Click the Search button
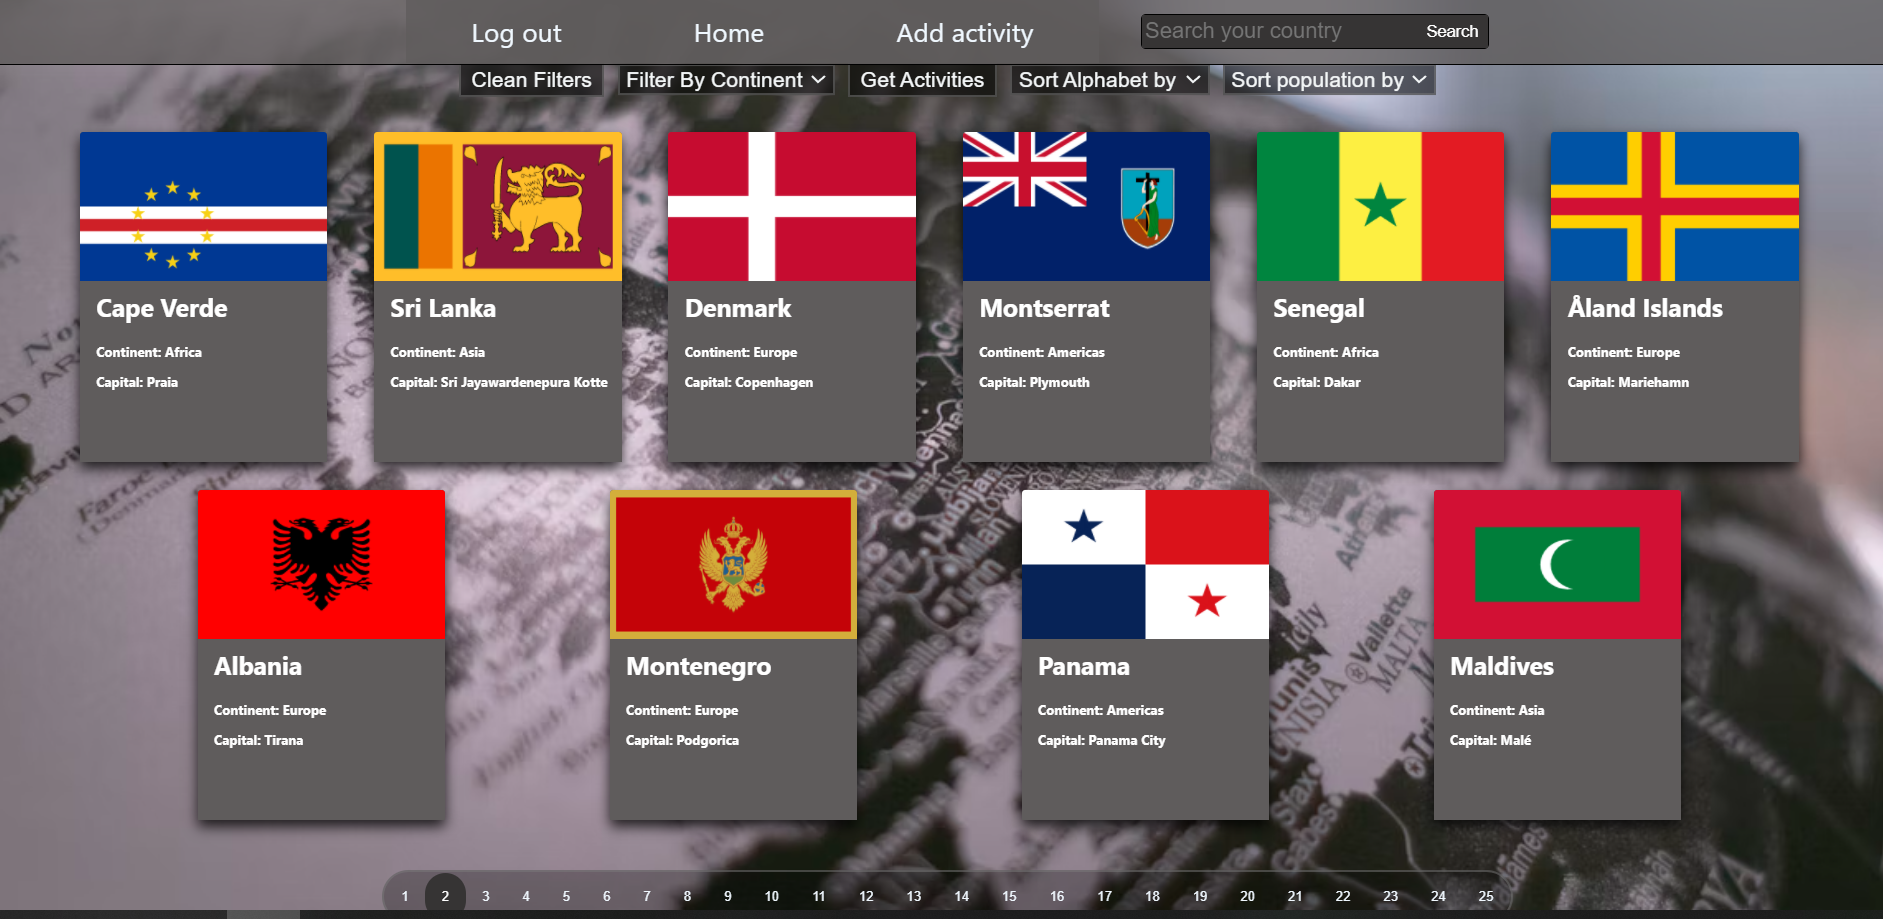The image size is (1883, 919). pyautogui.click(x=1451, y=31)
